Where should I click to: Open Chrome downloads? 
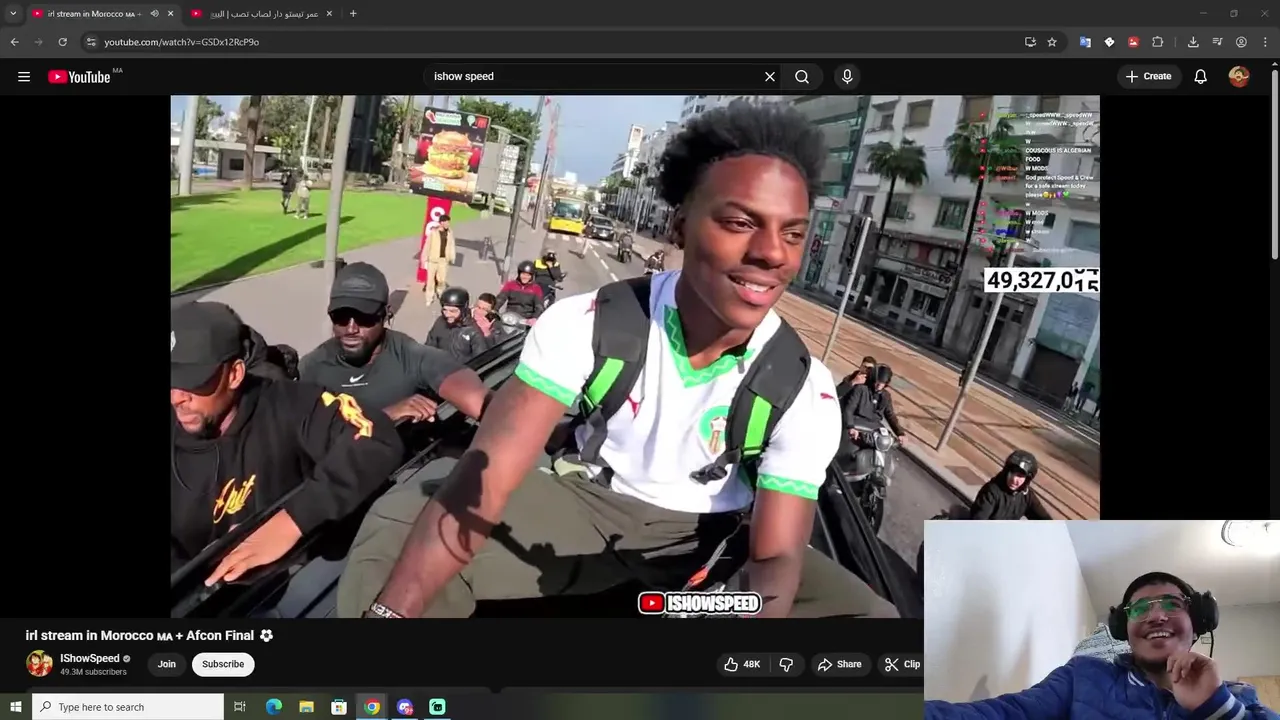pos(1193,42)
